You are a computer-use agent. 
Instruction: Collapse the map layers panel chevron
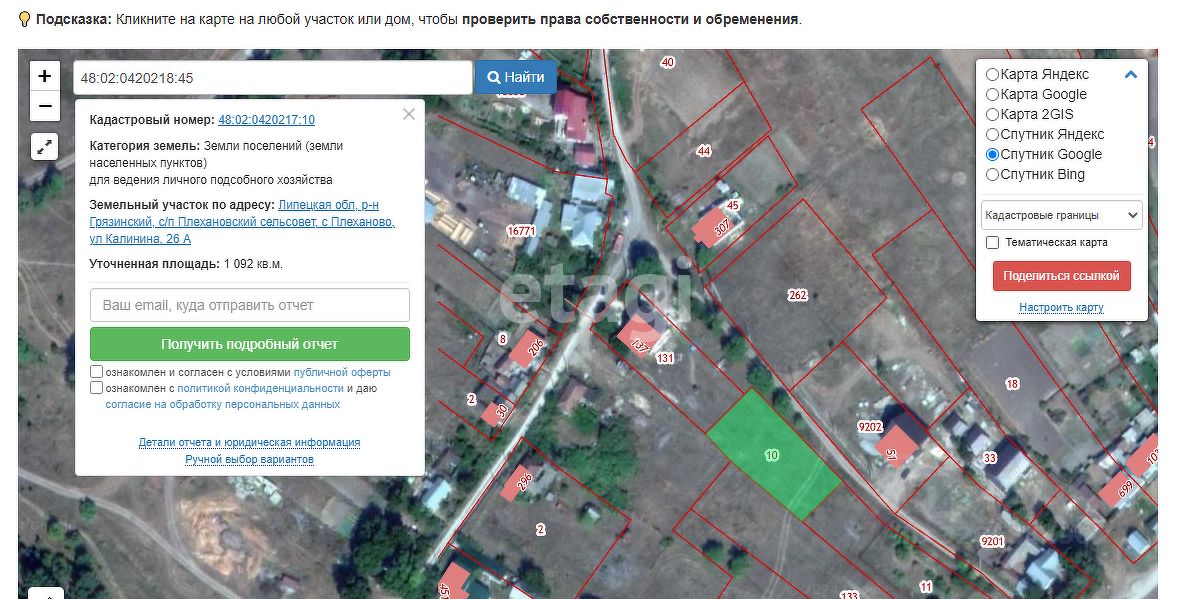(x=1131, y=75)
